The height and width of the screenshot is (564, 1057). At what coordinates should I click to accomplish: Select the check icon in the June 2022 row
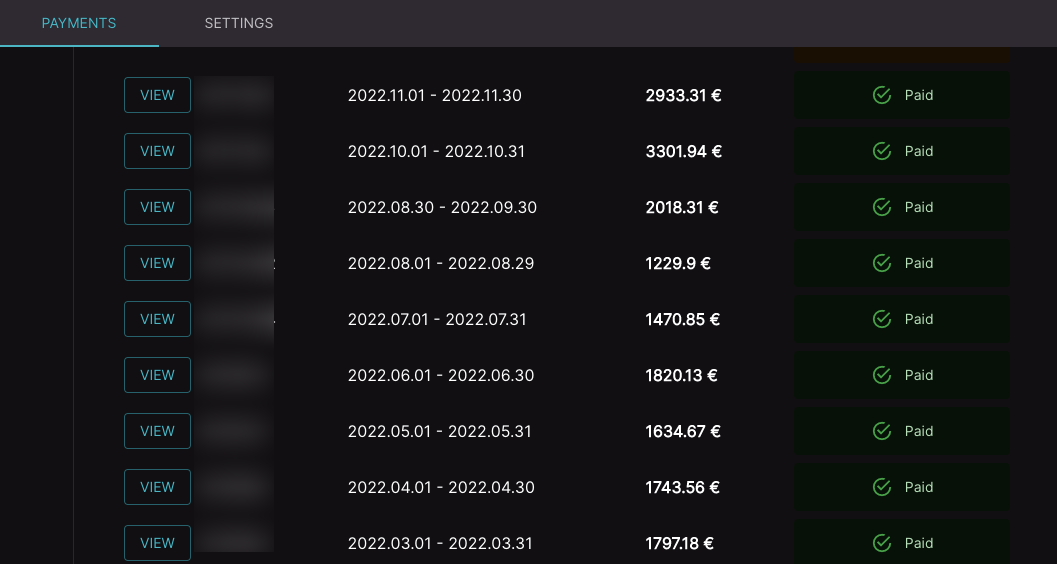[x=882, y=375]
